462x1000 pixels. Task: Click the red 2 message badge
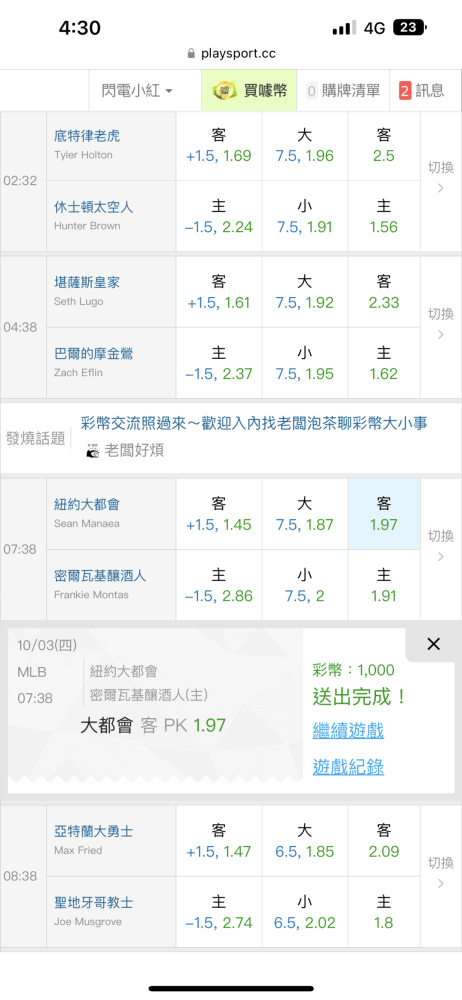pyautogui.click(x=405, y=91)
